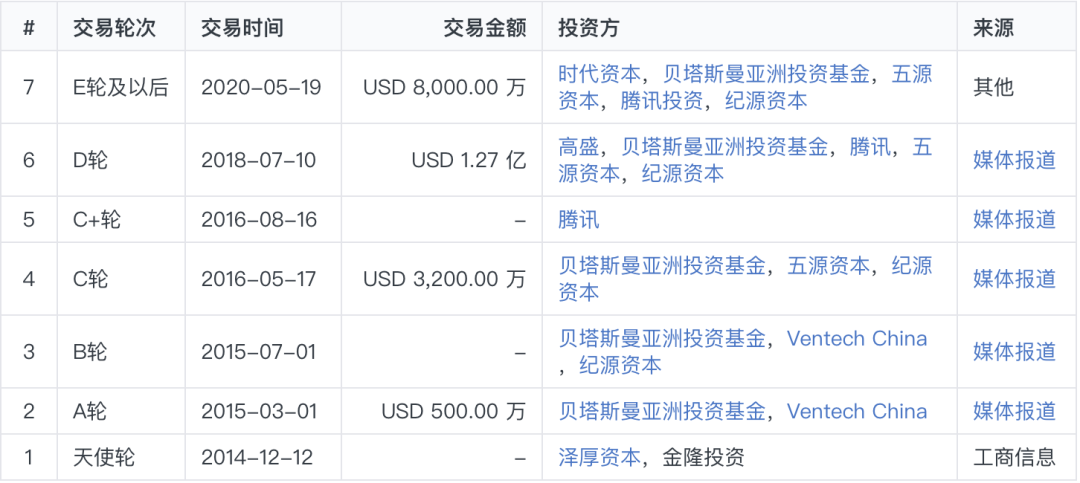Click Ventech China in the A轮 row
1080x483 pixels.
856,411
